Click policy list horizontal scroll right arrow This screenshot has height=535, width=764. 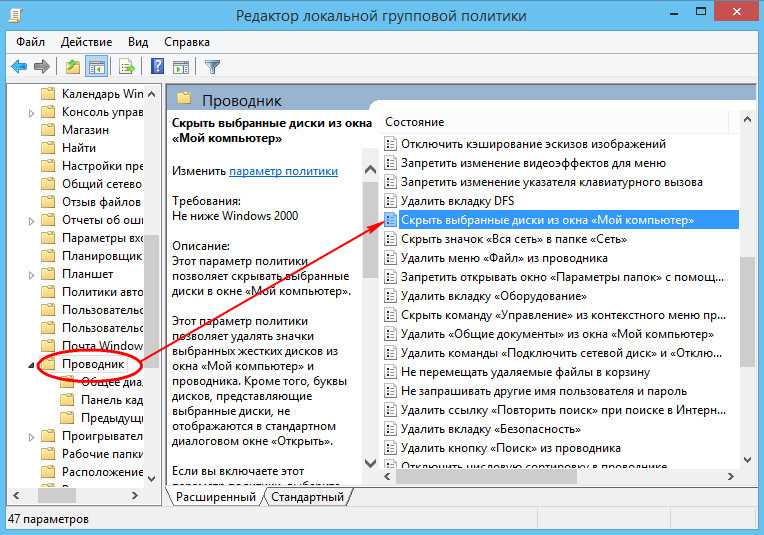tap(730, 477)
